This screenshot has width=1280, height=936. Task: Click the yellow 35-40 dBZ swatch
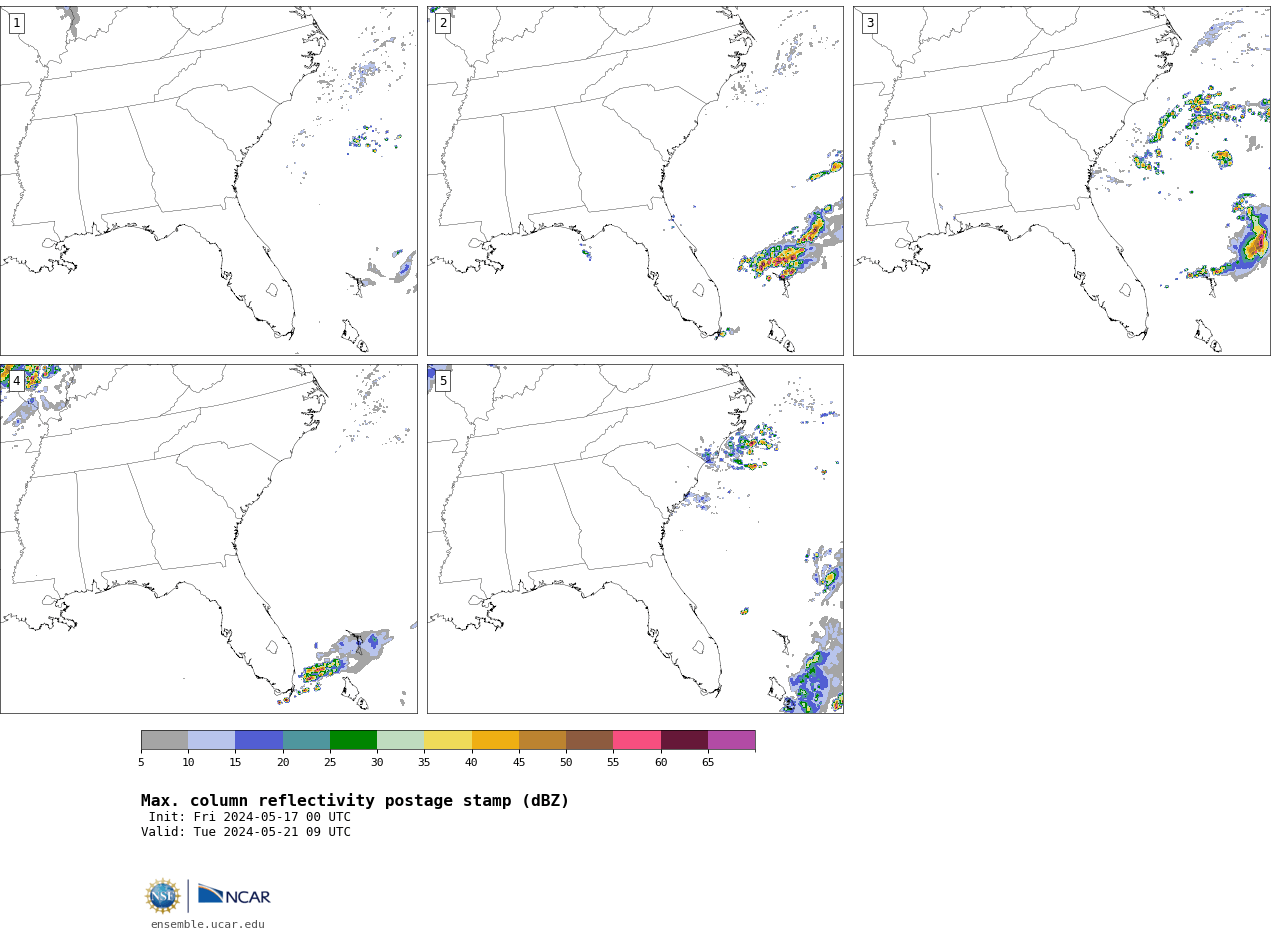click(x=448, y=740)
